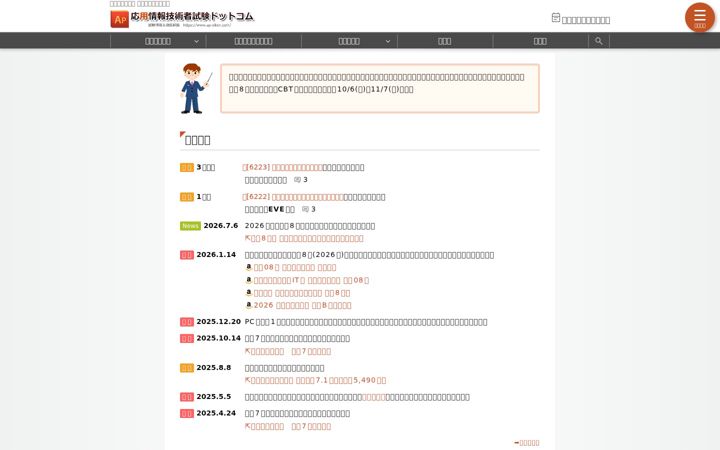Click the 2026.1.14 headline mentioning (2026
Screen dimensions: 720x450
click(x=369, y=255)
